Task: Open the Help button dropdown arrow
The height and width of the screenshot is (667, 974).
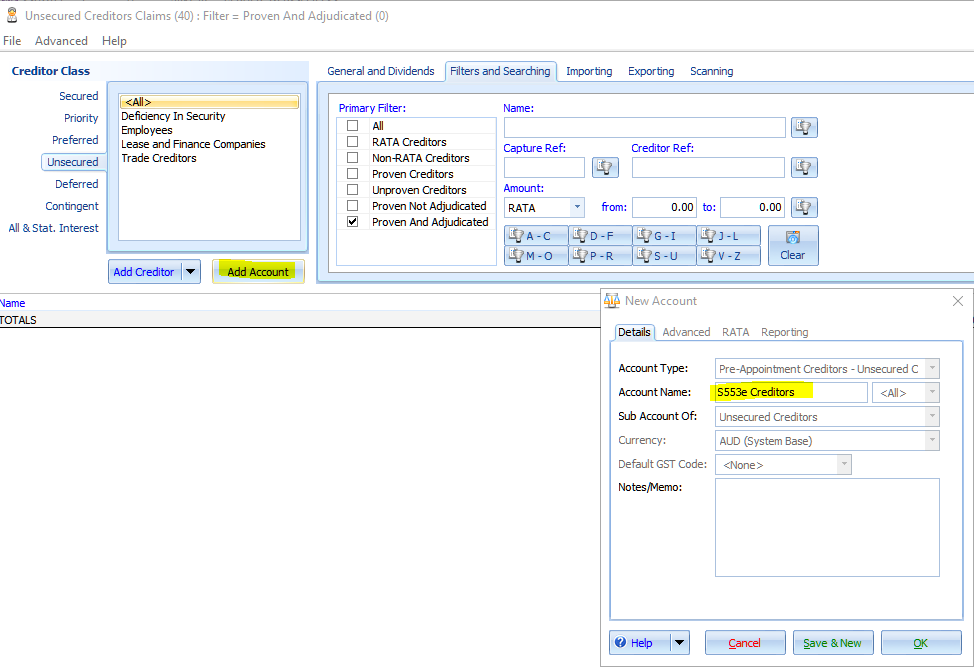Action: point(680,643)
